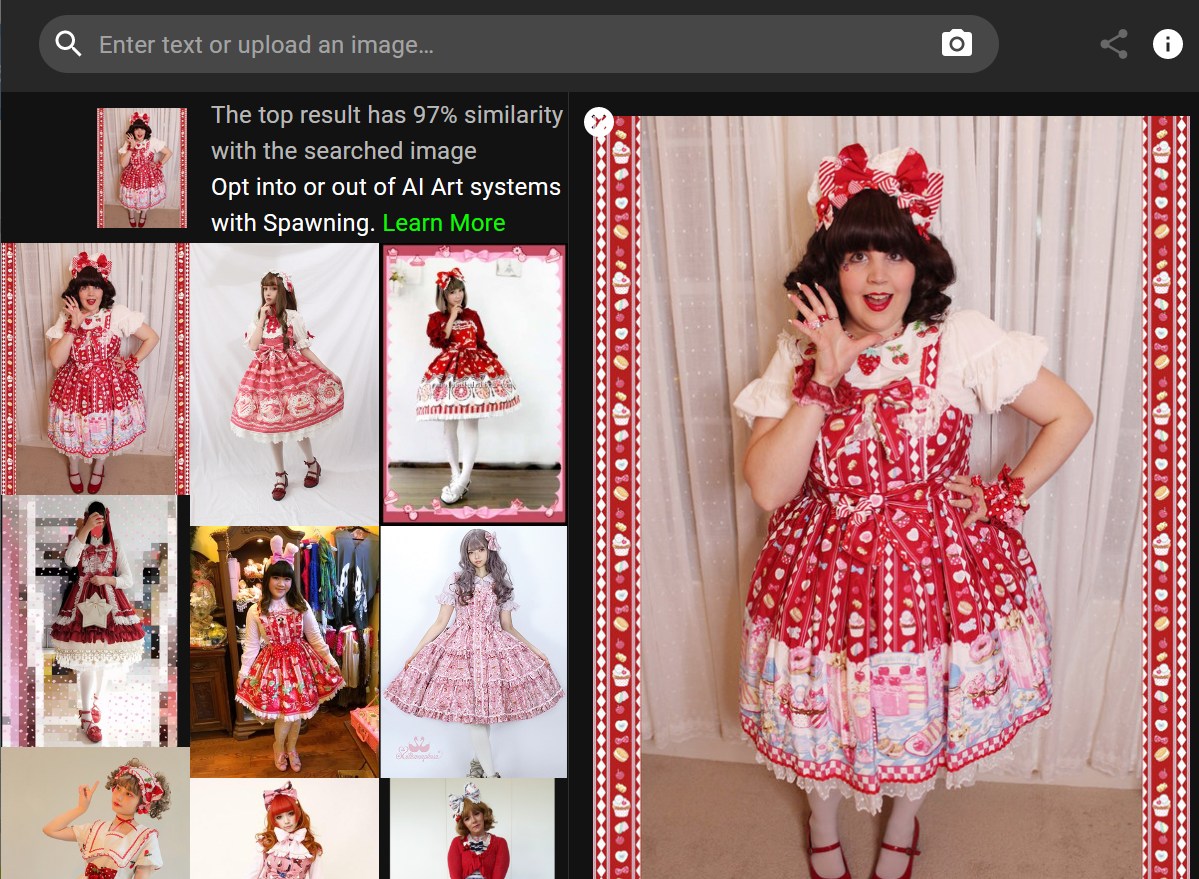This screenshot has width=1199, height=879.
Task: Click the '97% similarity' result message text
Action: (x=386, y=133)
